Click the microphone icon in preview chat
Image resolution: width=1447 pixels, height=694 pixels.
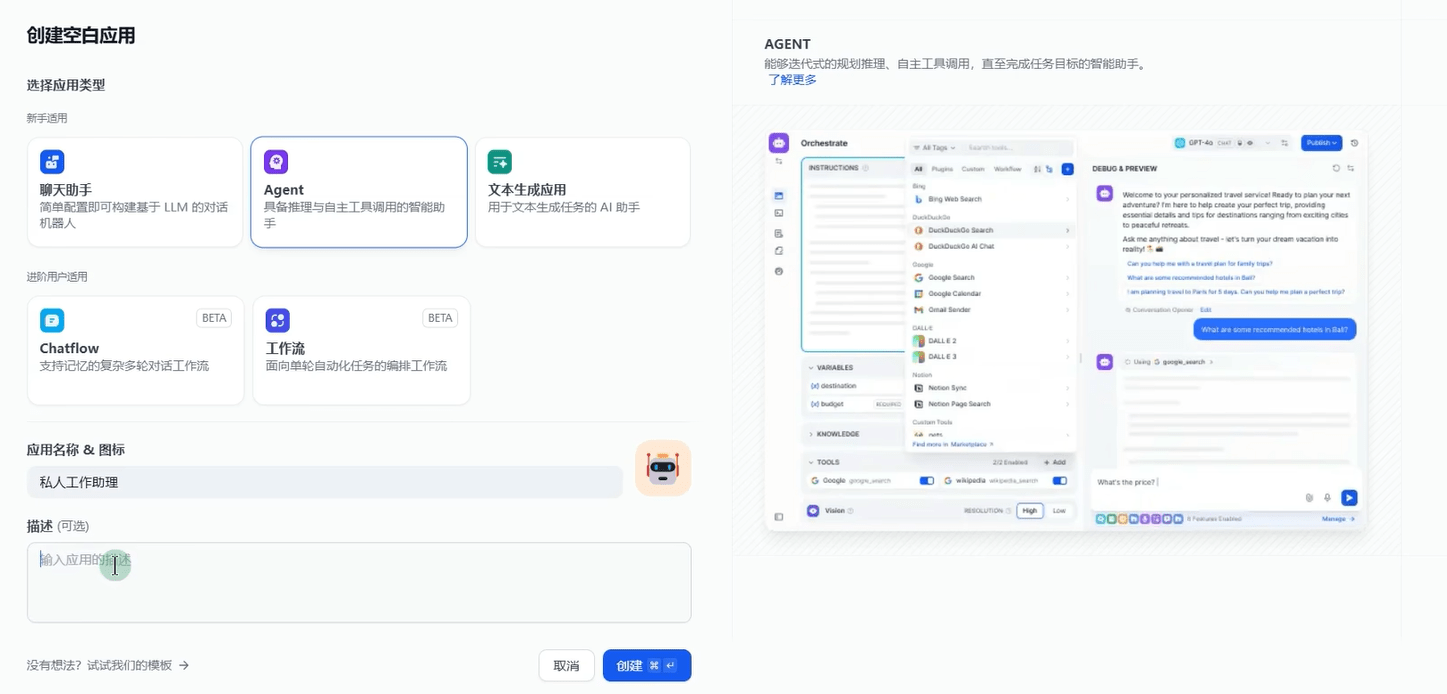(x=1328, y=497)
